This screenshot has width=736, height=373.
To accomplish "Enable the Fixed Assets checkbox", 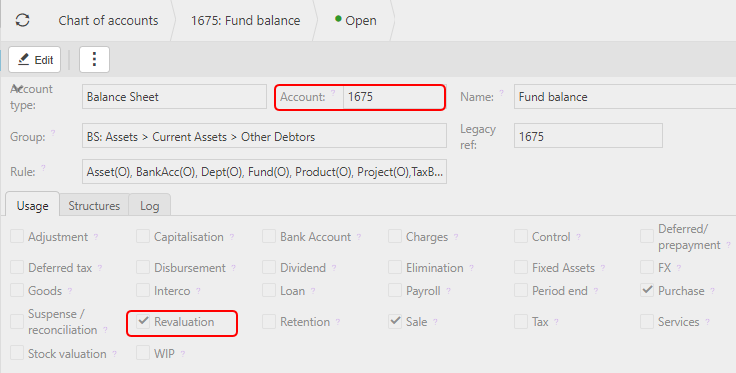I will [x=521, y=267].
